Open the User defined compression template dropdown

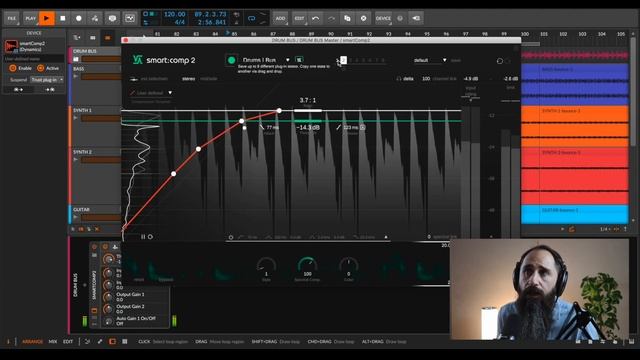point(151,93)
